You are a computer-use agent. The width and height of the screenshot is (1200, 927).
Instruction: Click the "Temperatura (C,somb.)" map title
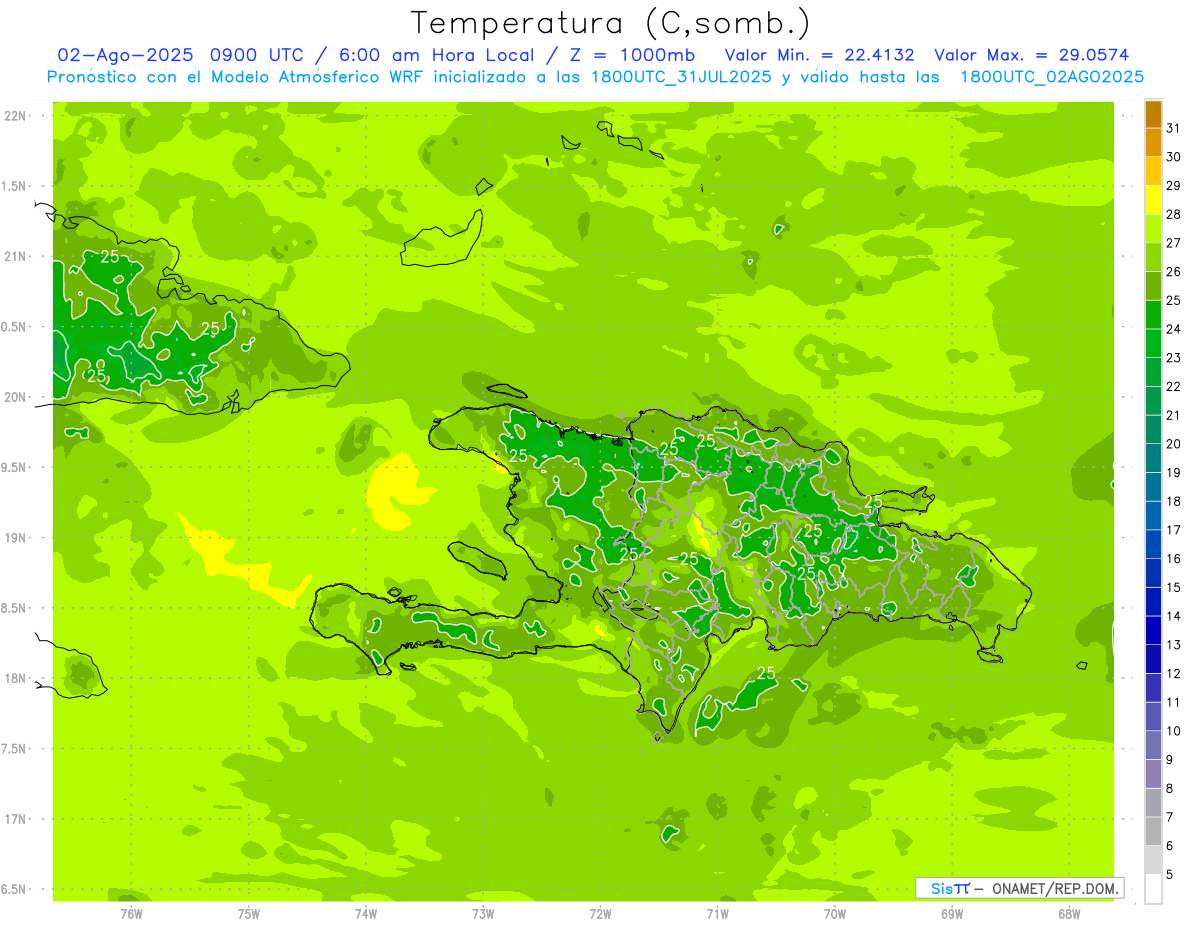610,24
